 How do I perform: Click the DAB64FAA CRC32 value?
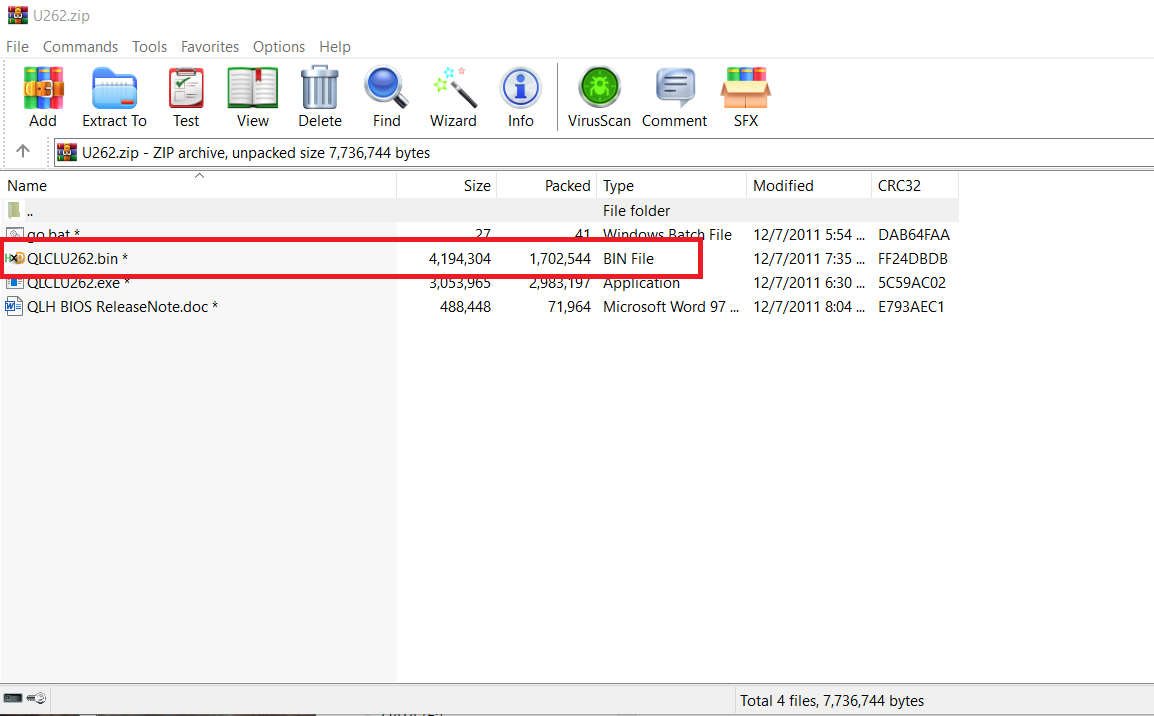click(x=913, y=234)
